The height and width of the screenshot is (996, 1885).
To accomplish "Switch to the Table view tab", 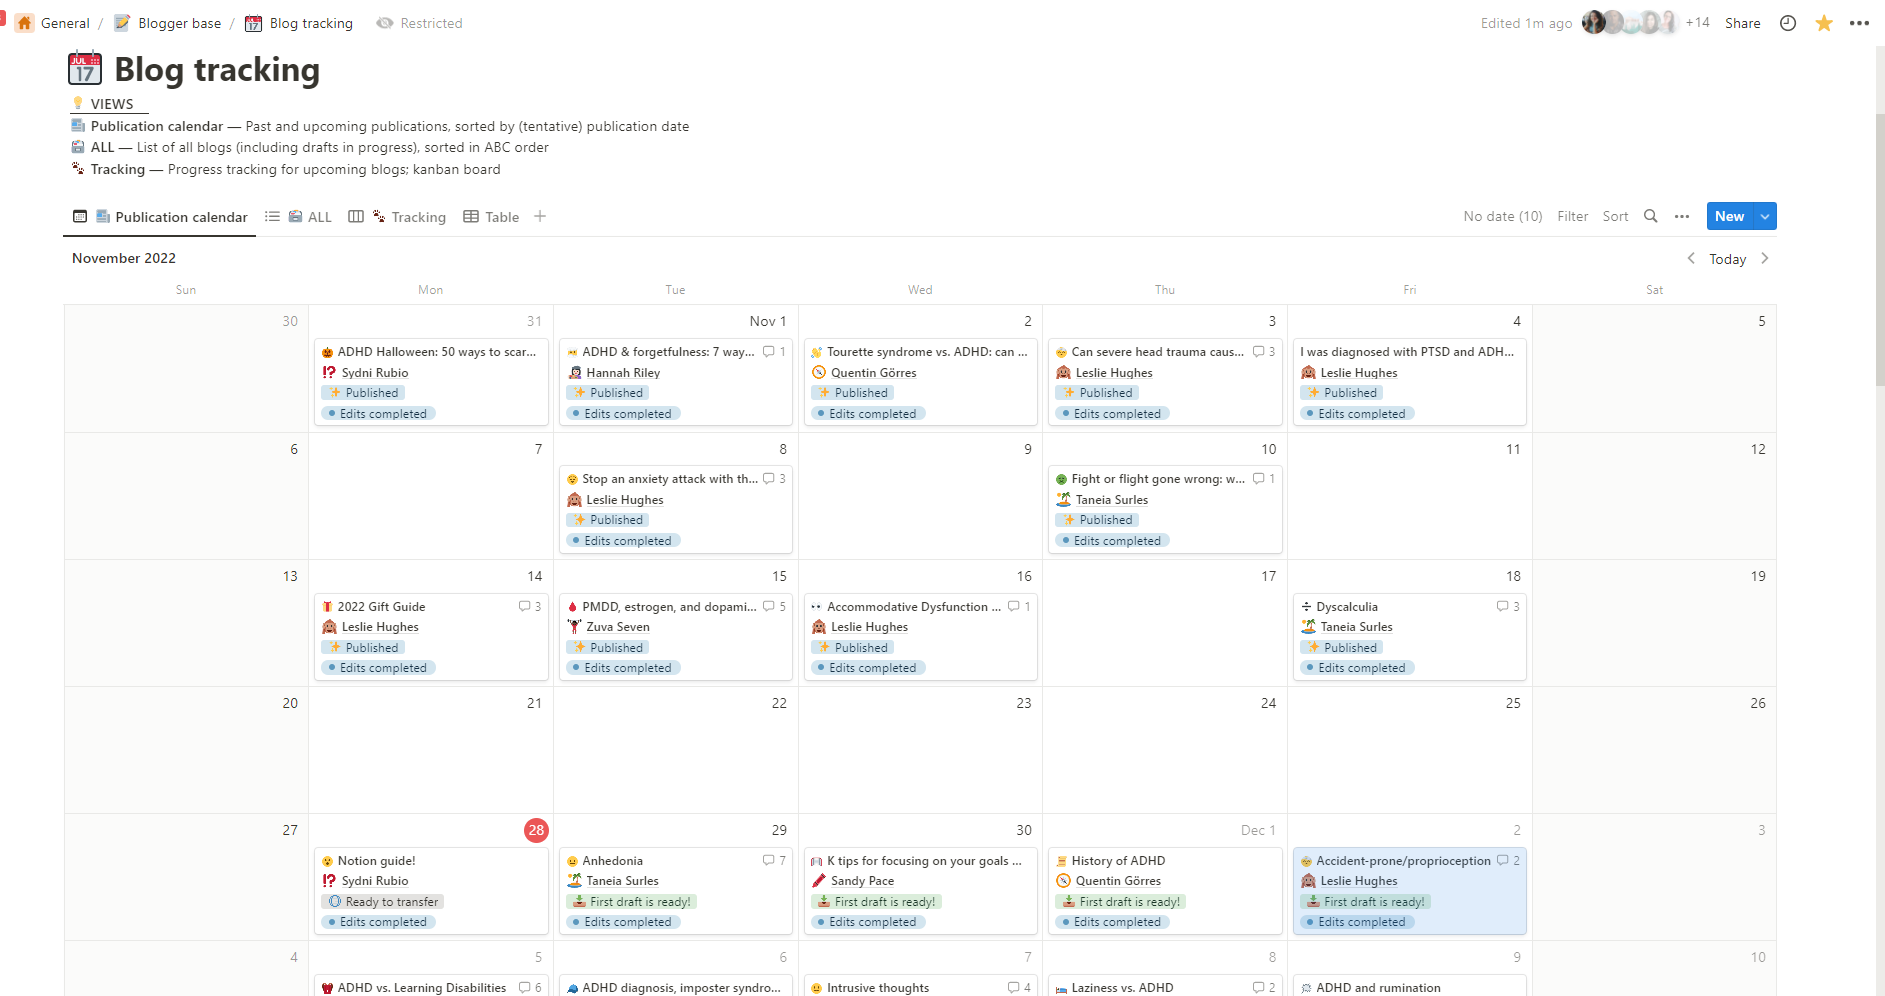I will pyautogui.click(x=491, y=217).
